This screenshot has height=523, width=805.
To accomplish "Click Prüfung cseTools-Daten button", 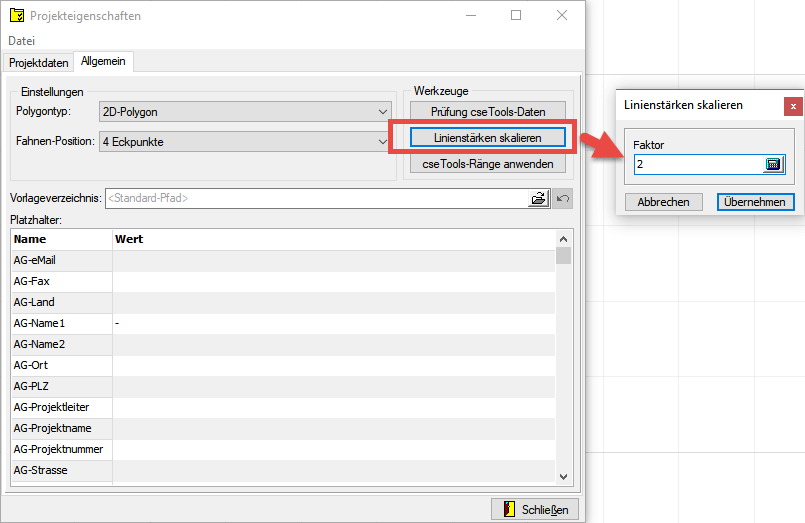I will [x=488, y=111].
